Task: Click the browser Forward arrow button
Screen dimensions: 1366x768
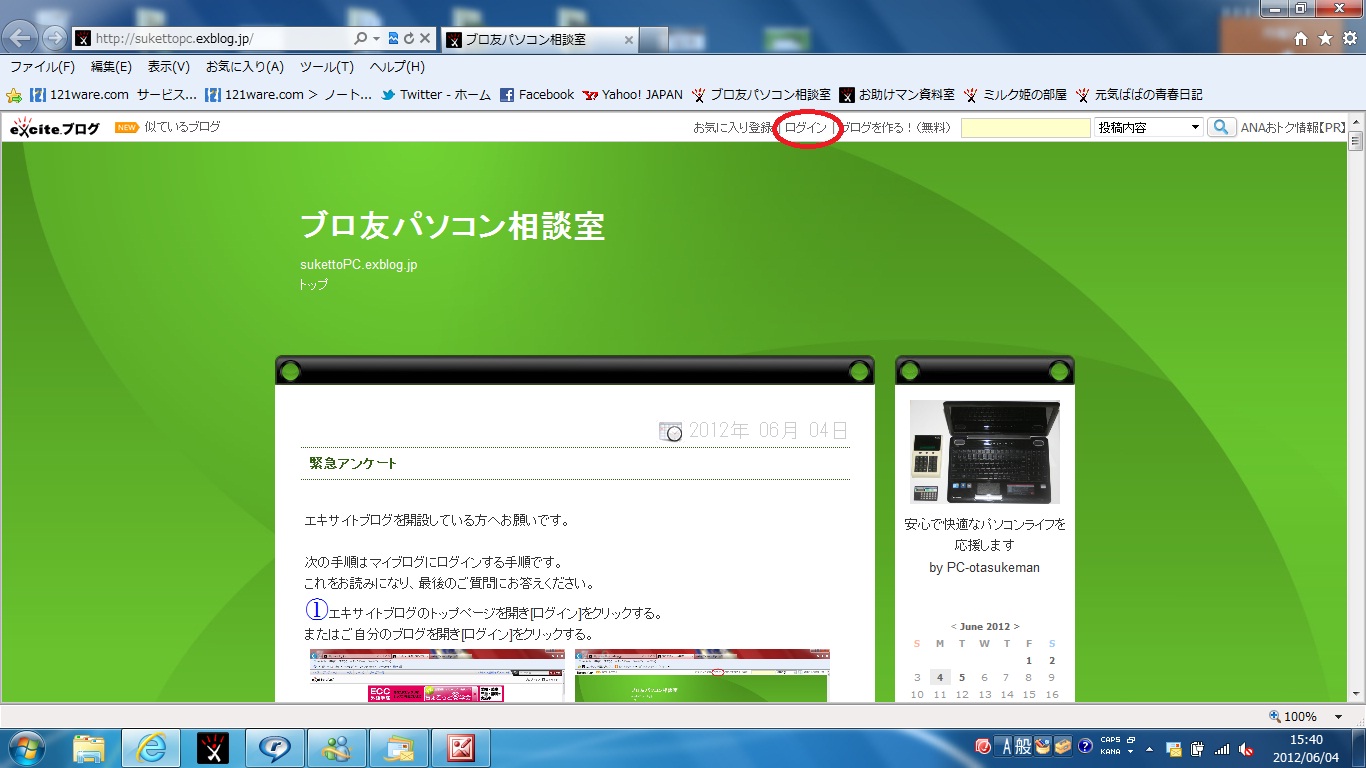Action: click(x=54, y=39)
